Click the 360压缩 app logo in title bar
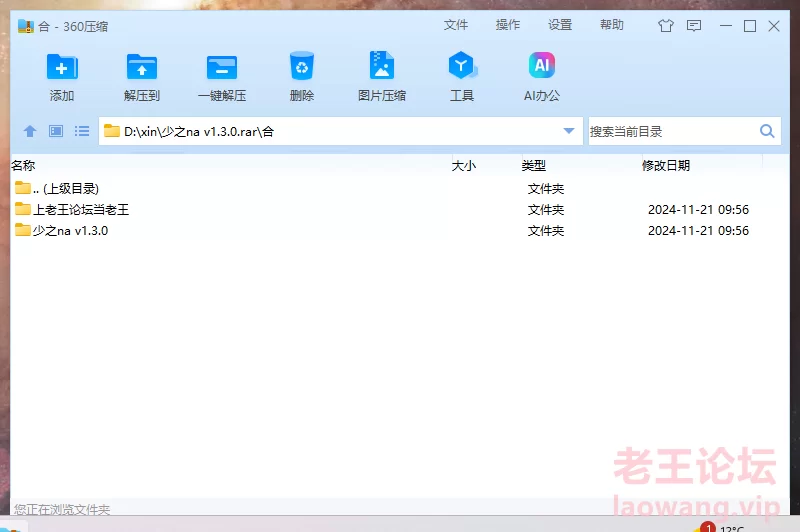 pyautogui.click(x=26, y=26)
